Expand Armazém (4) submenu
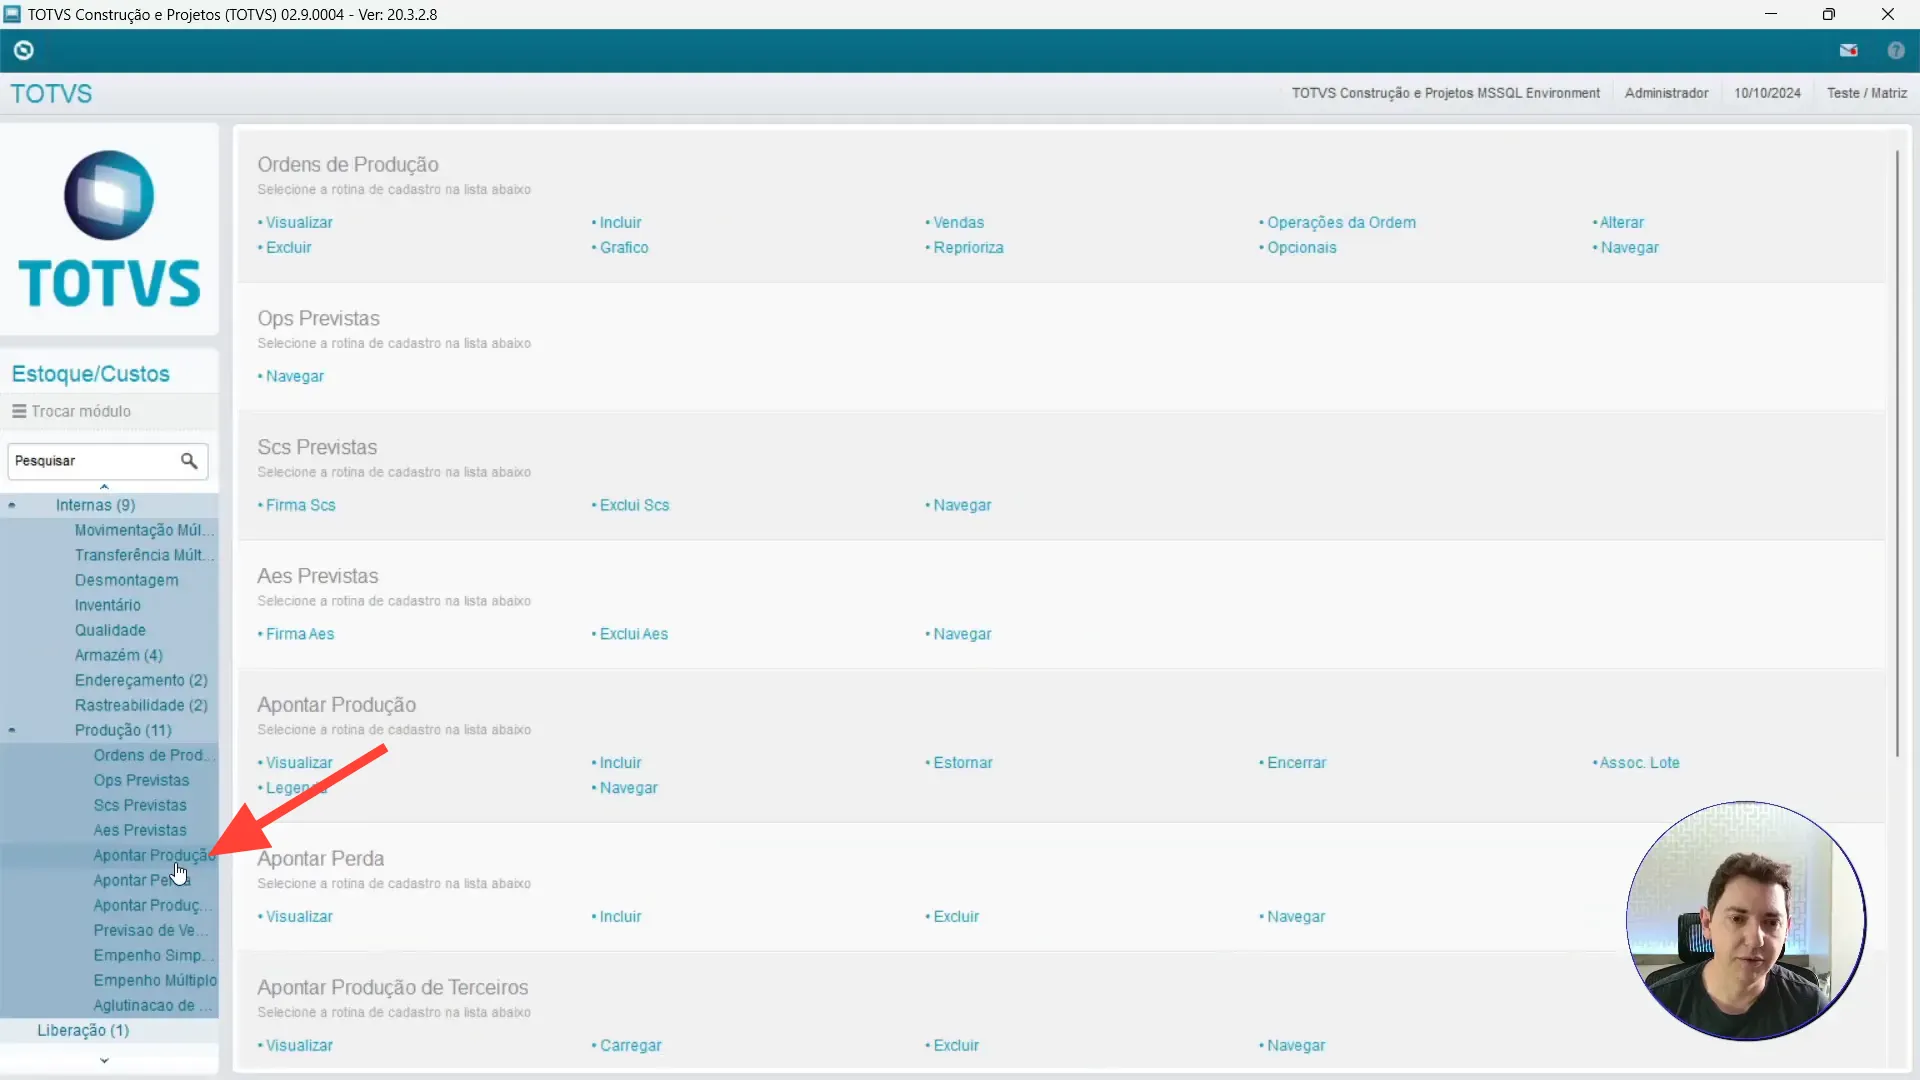Image resolution: width=1920 pixels, height=1080 pixels. click(119, 655)
